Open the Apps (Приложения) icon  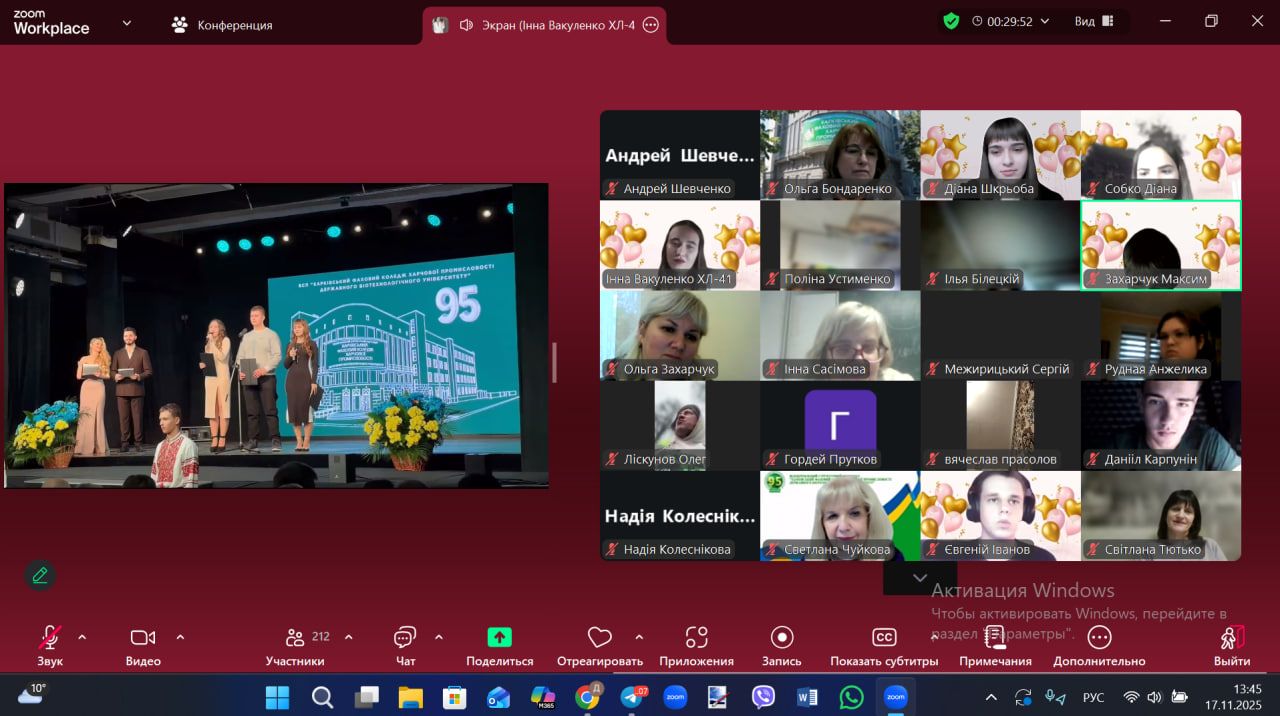696,638
